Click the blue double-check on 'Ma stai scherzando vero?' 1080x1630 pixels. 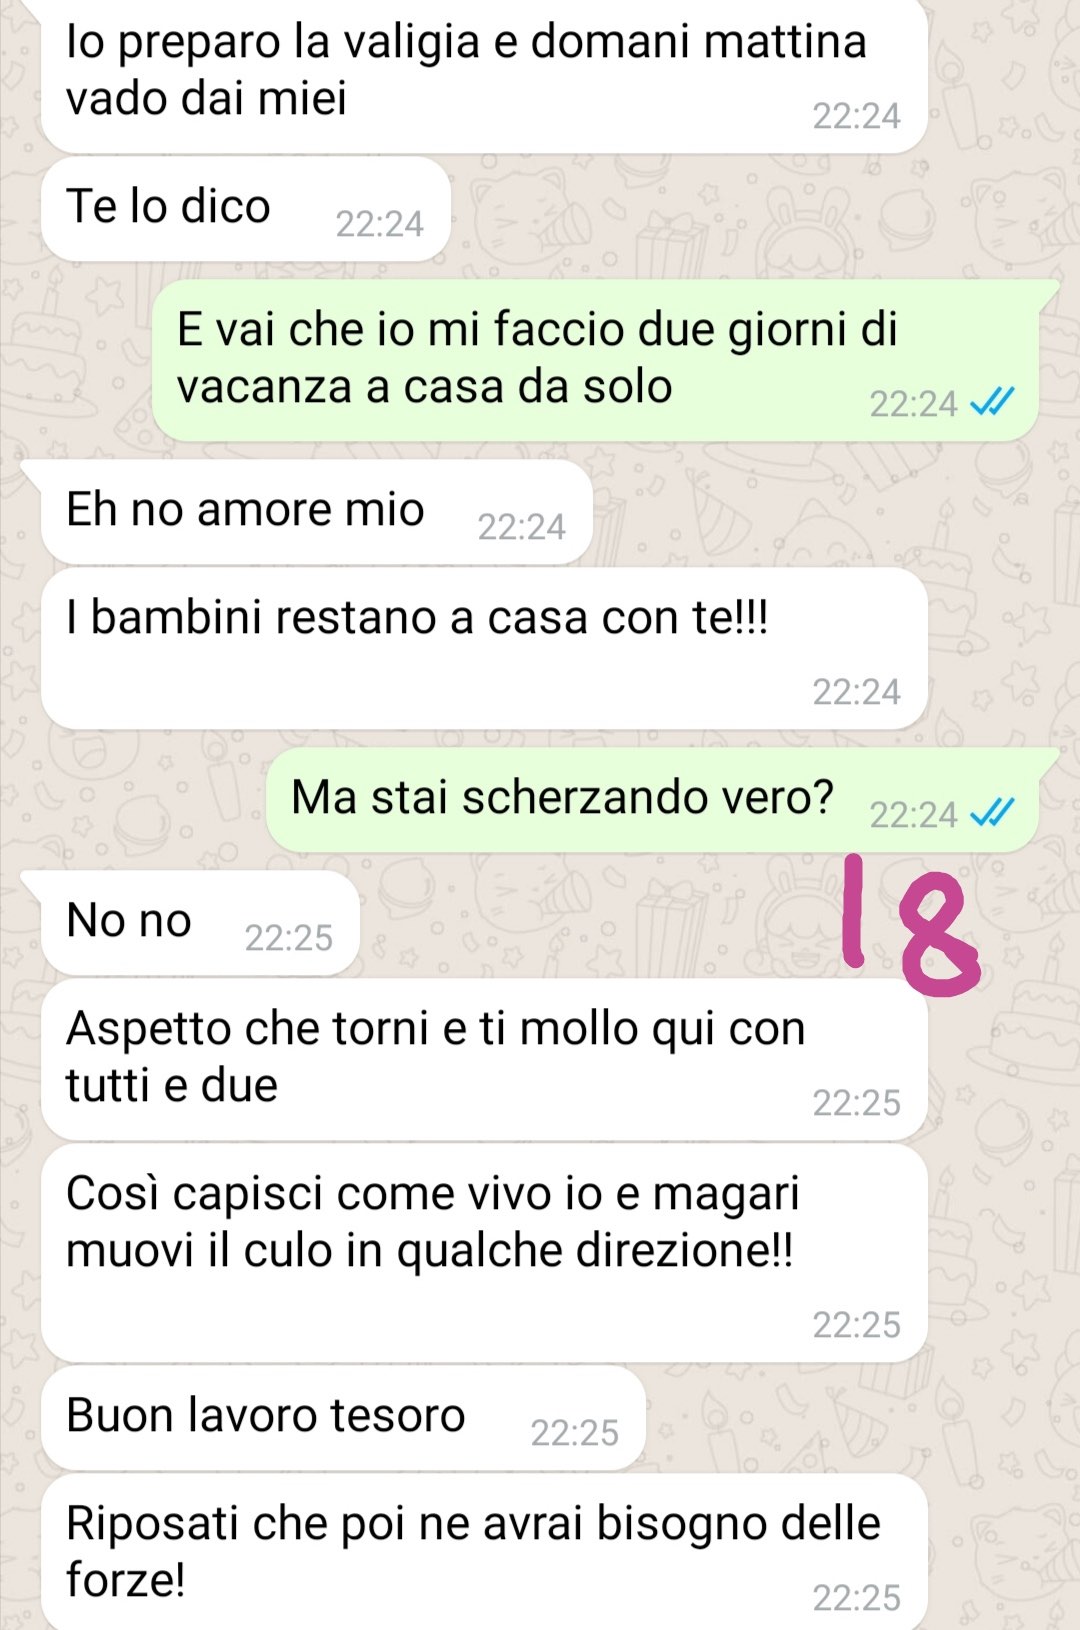(x=993, y=813)
